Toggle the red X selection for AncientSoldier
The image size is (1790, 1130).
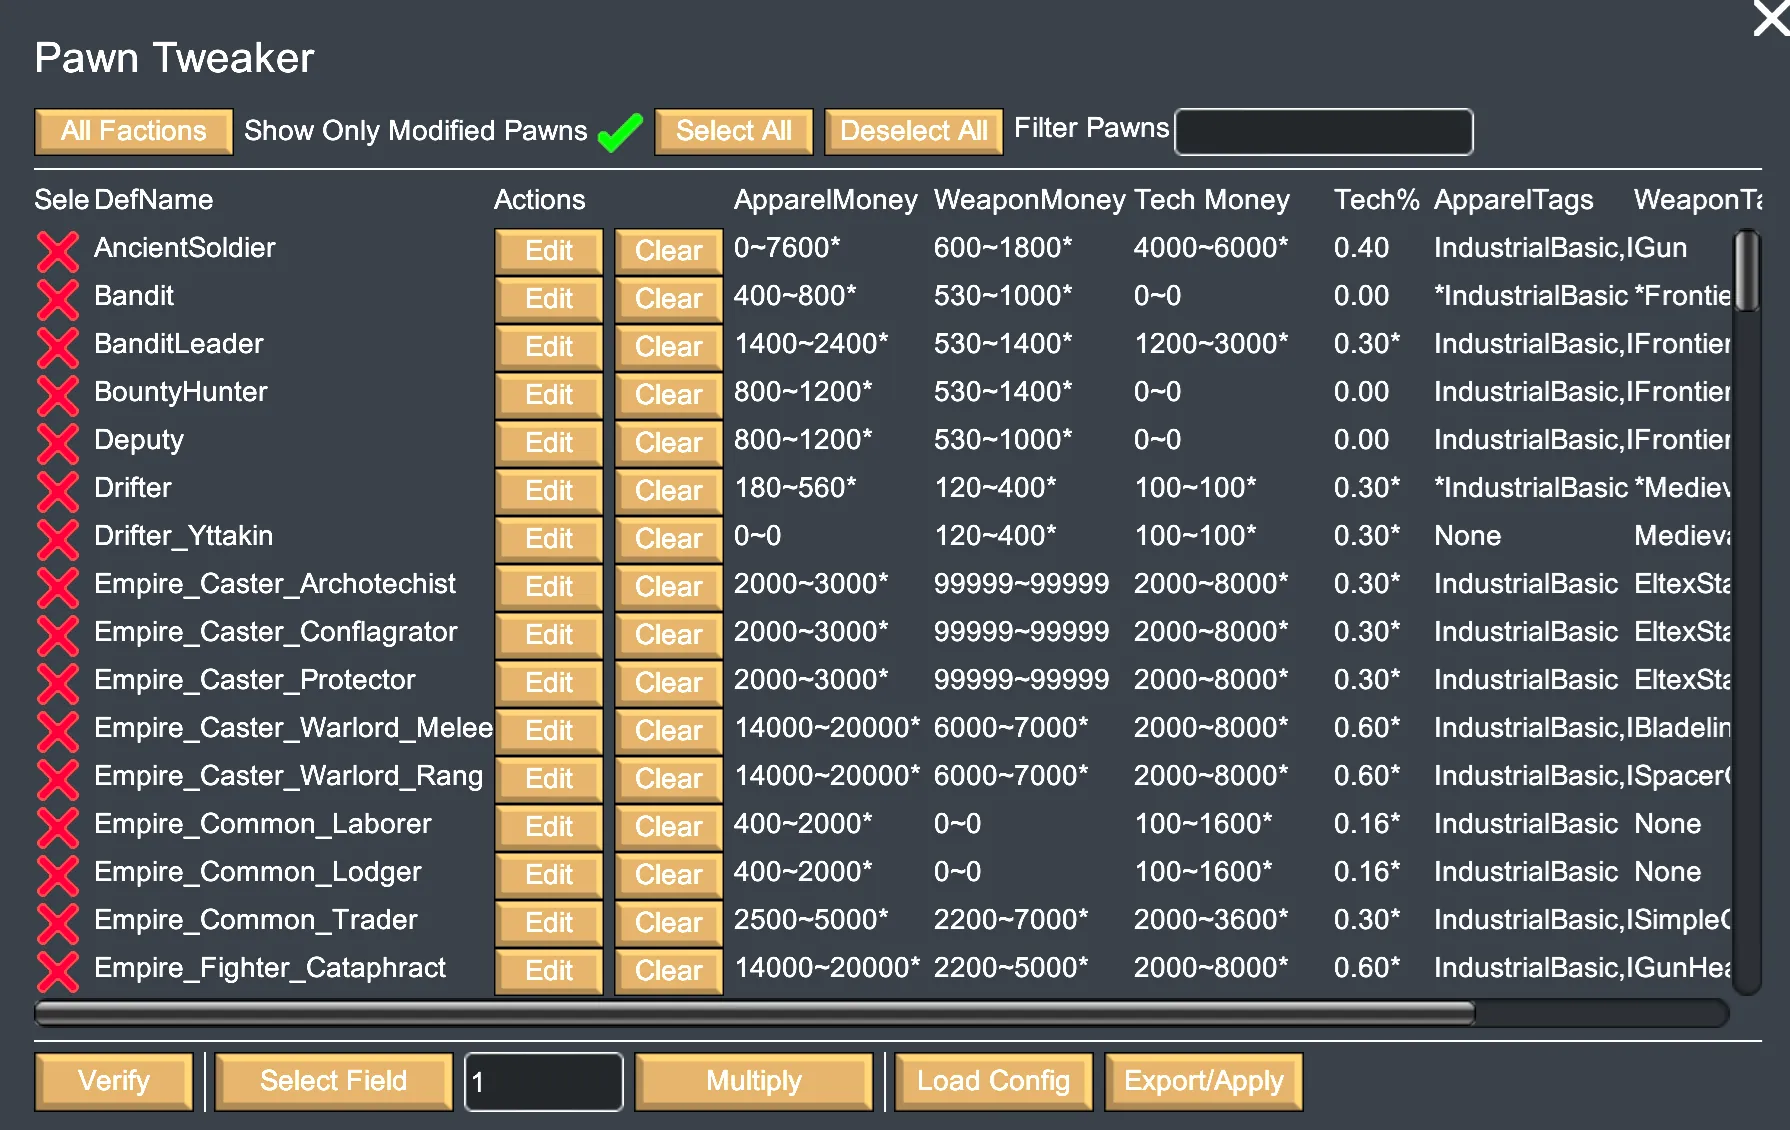pyautogui.click(x=58, y=251)
